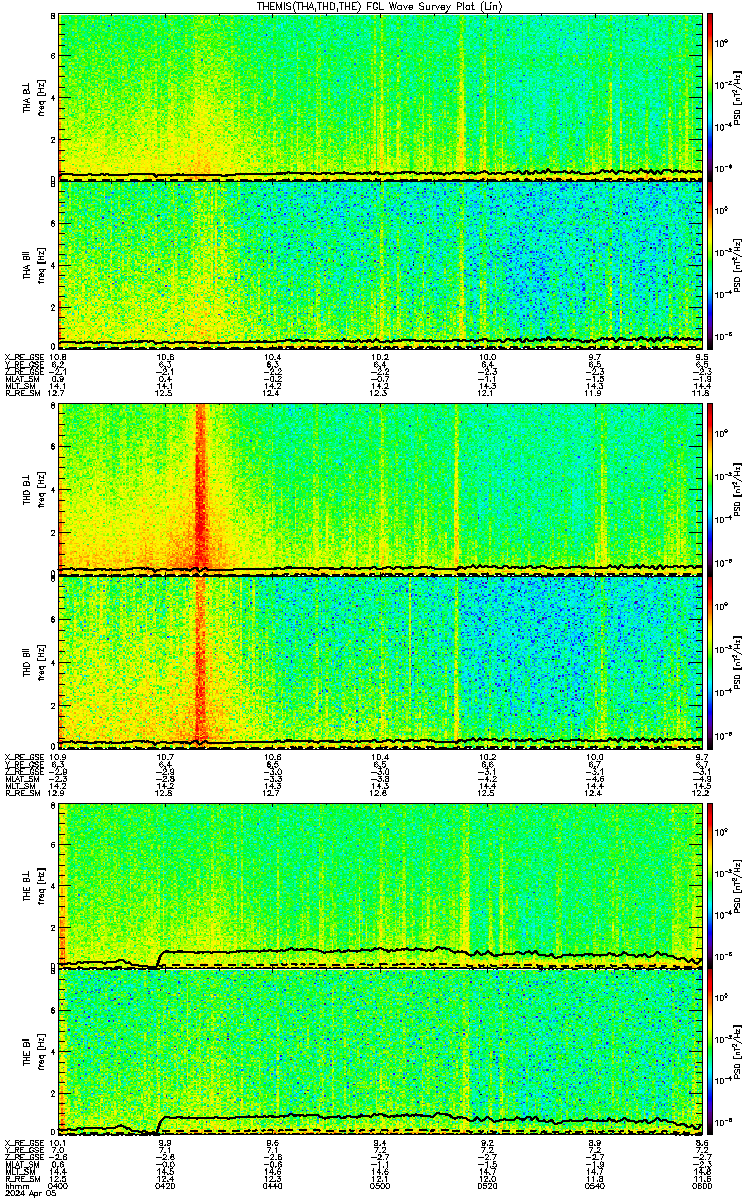Click the THE B-perpendicular spectrogram panel
This screenshot has height=1200, width=750.
click(381, 885)
